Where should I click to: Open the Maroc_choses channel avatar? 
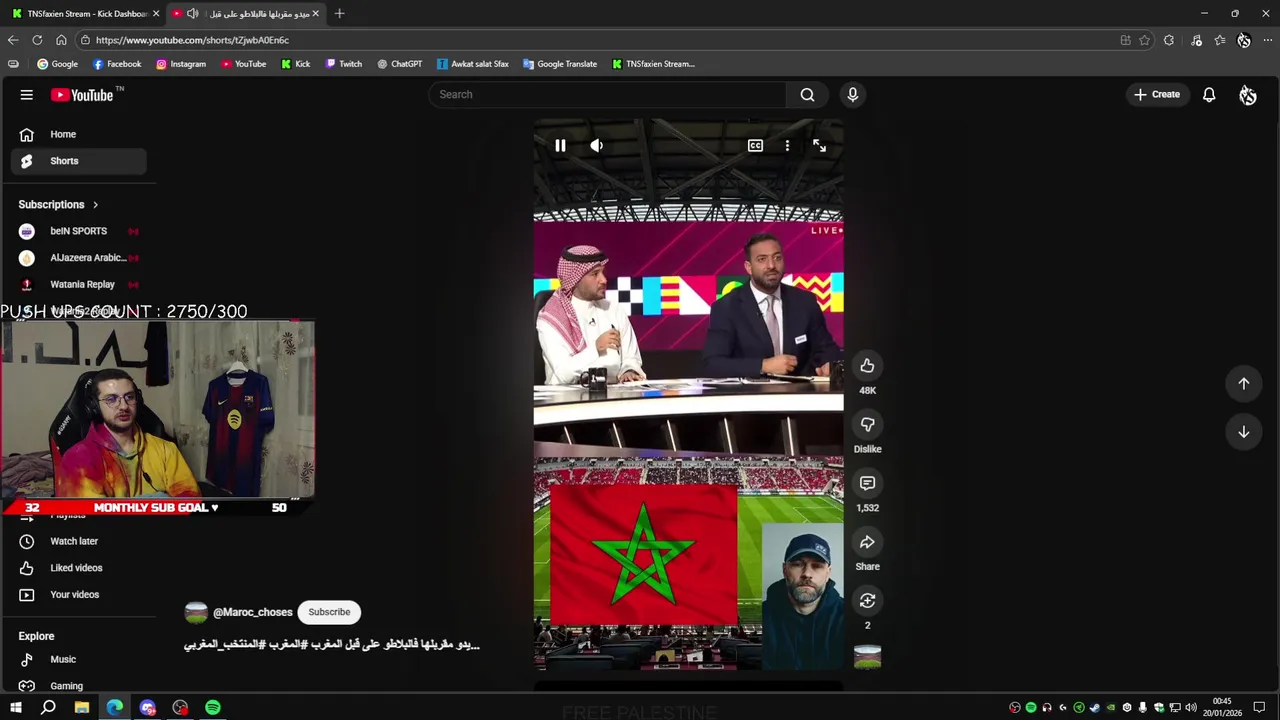point(196,612)
